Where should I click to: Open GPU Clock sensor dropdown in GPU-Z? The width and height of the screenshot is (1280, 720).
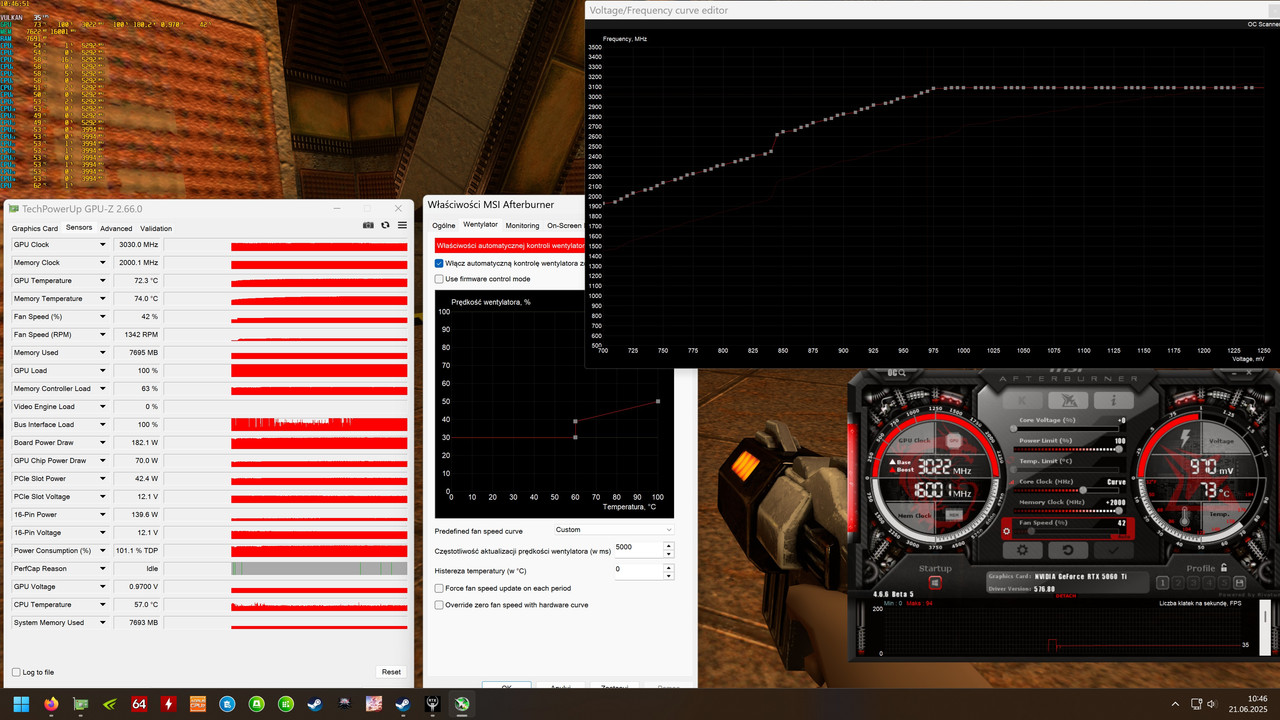[x=102, y=245]
